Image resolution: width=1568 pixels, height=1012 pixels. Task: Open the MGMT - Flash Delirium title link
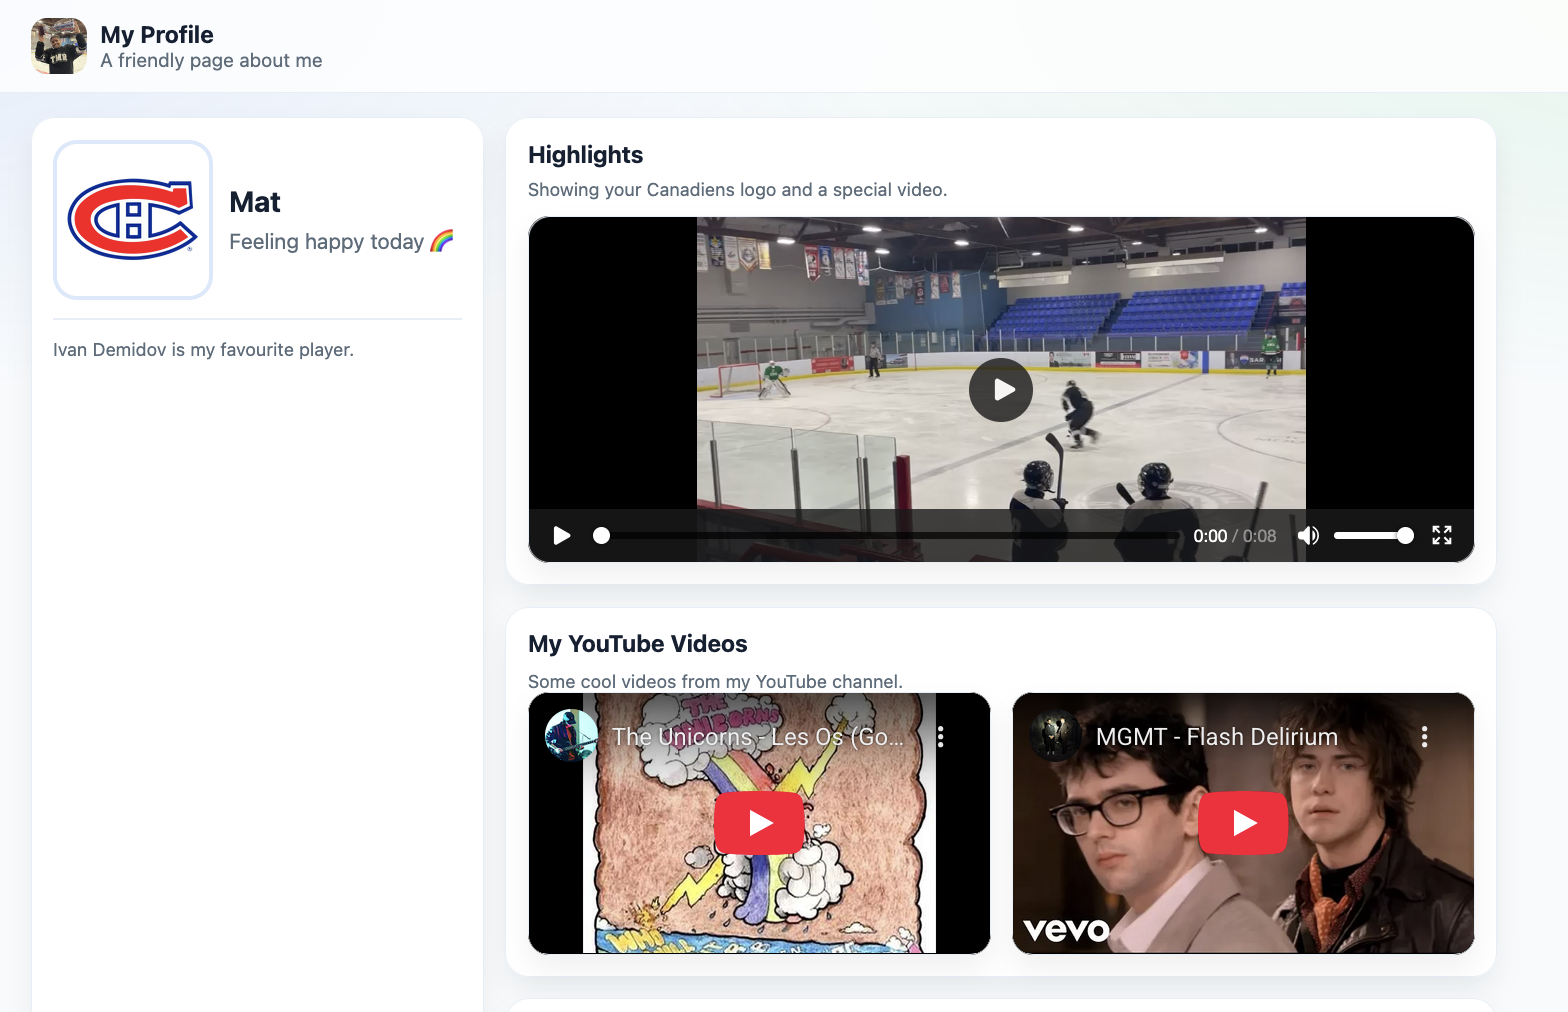pos(1216,737)
